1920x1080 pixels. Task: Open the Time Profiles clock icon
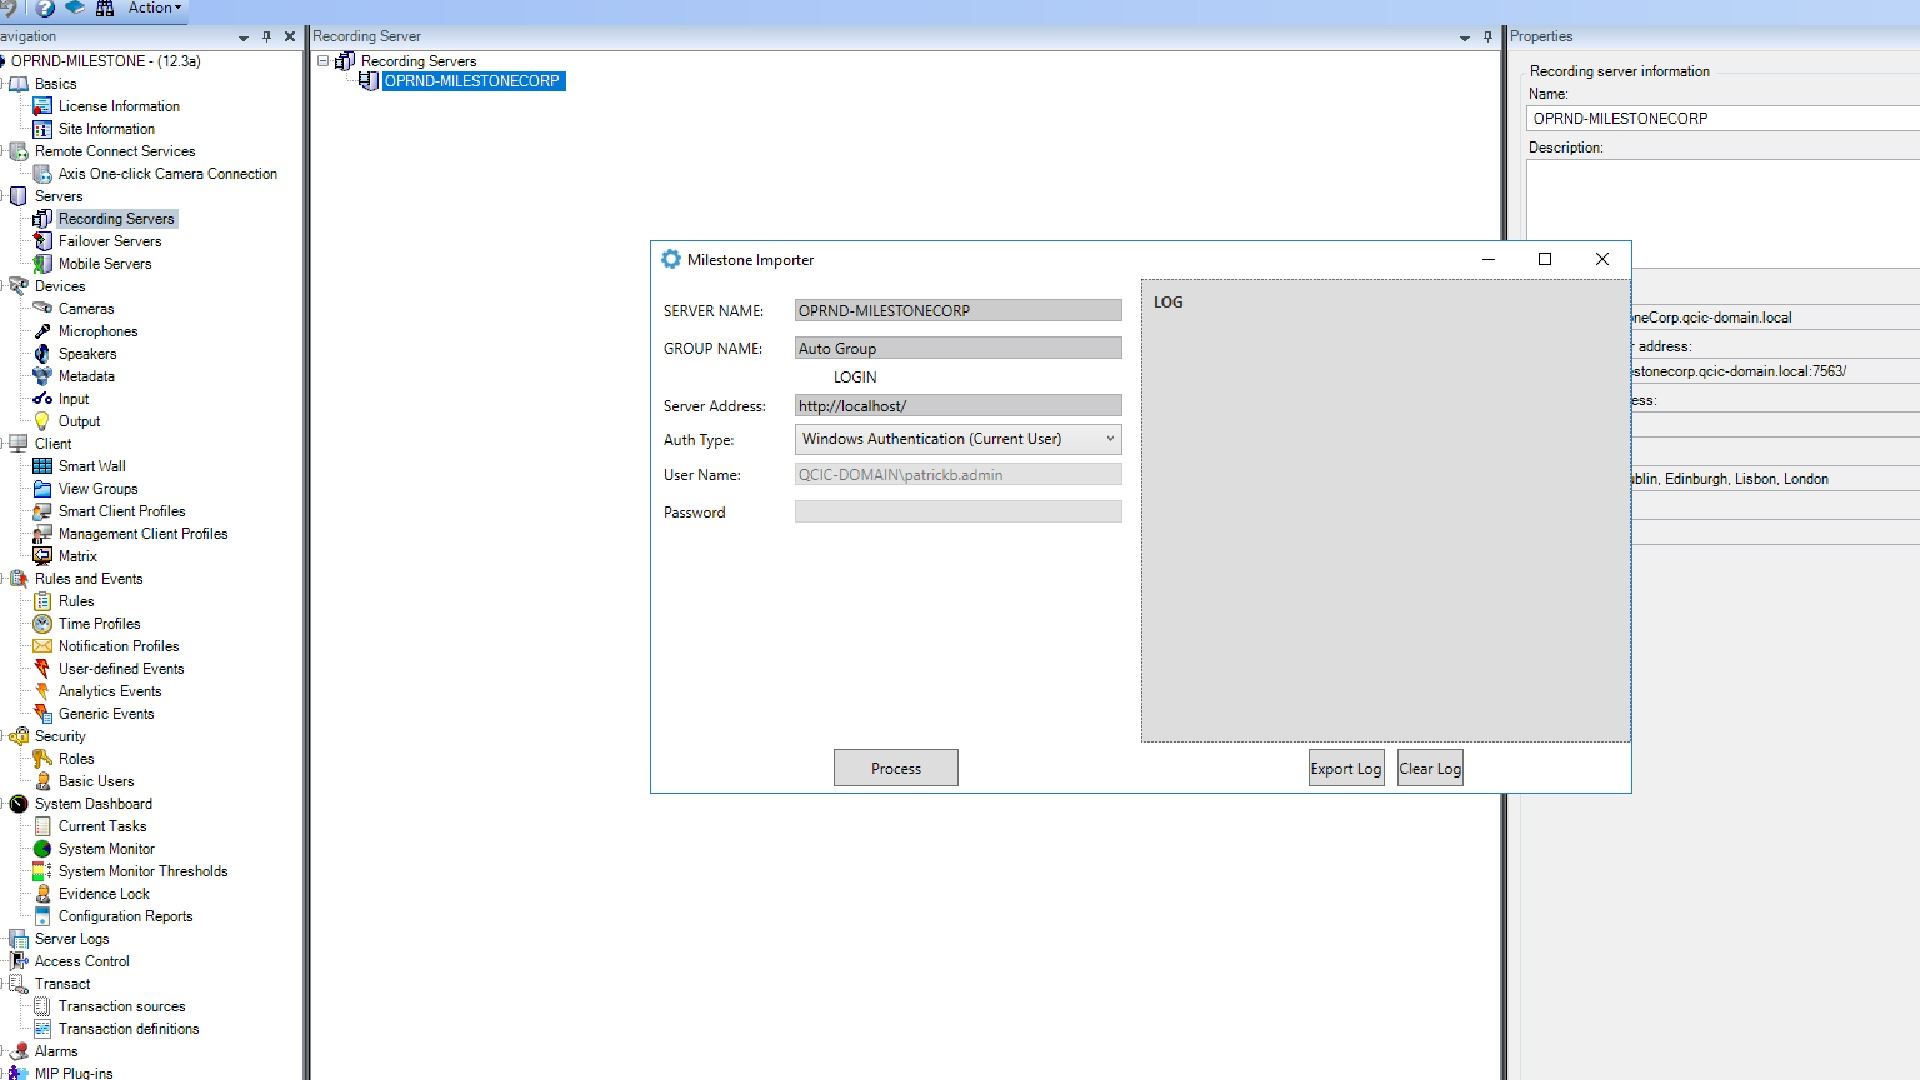click(42, 624)
